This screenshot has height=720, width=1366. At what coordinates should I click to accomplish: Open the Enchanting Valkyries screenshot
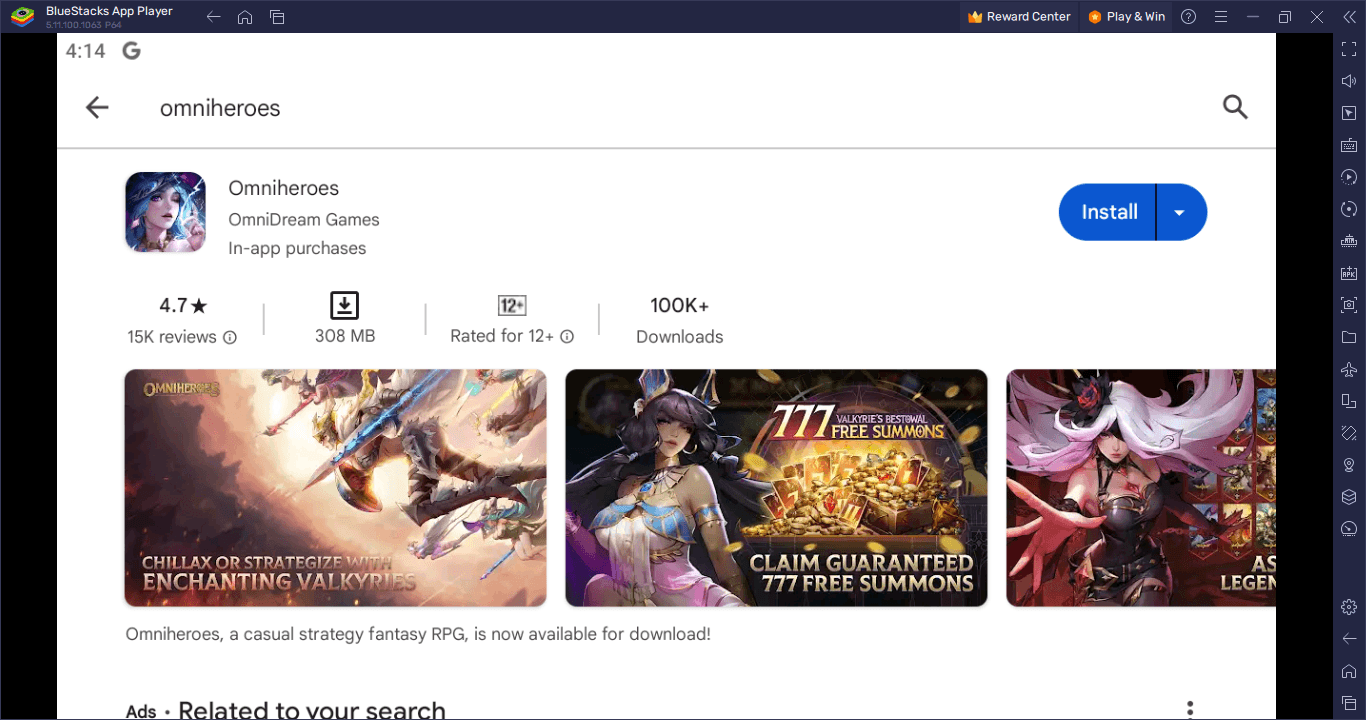(x=335, y=488)
